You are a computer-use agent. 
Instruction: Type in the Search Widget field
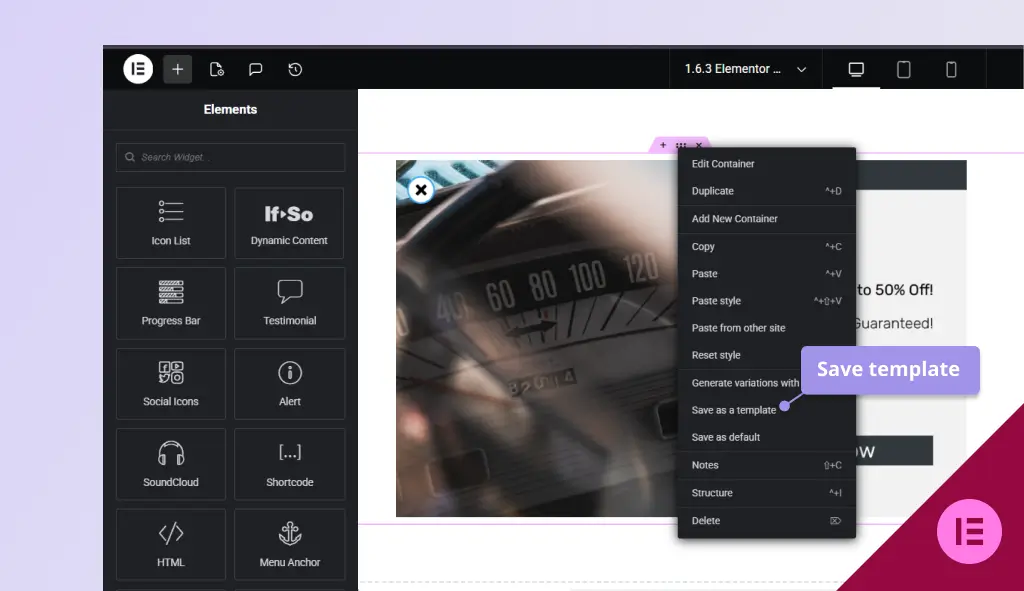tap(230, 157)
